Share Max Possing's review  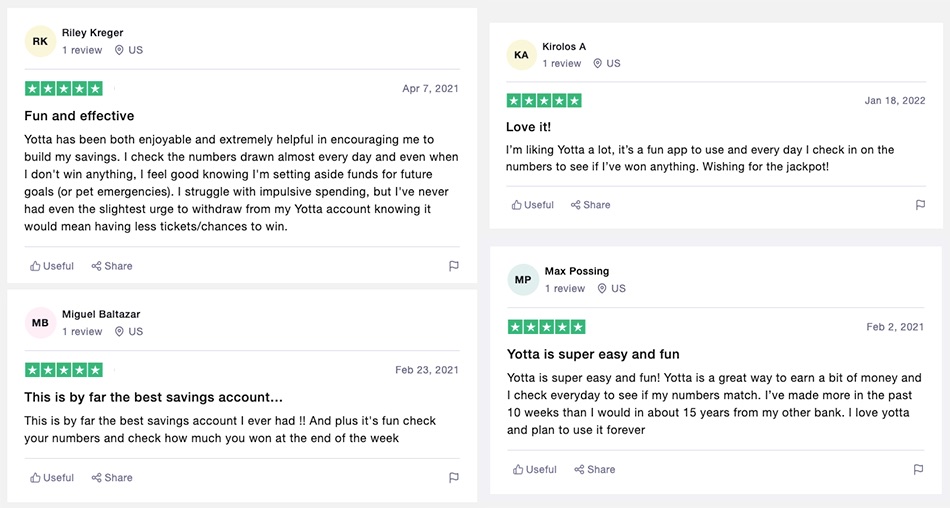(595, 470)
